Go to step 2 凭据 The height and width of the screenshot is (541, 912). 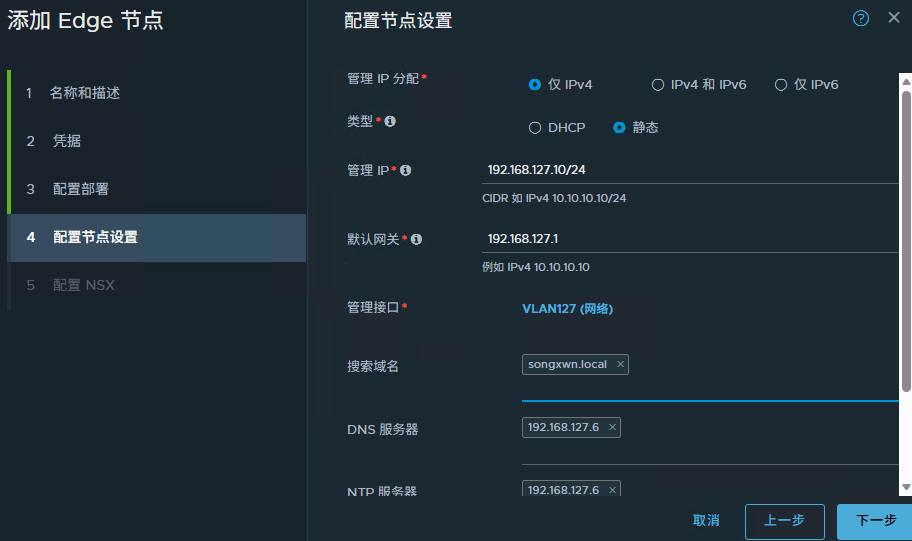click(67, 141)
